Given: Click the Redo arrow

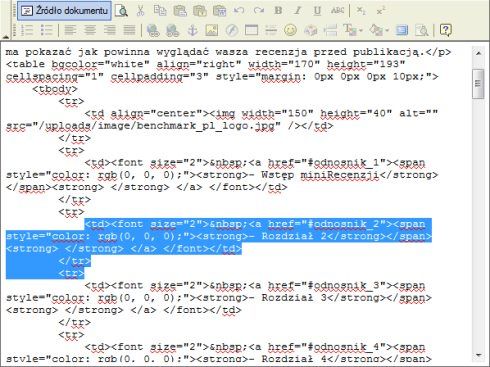Looking at the screenshot, I should point(259,11).
